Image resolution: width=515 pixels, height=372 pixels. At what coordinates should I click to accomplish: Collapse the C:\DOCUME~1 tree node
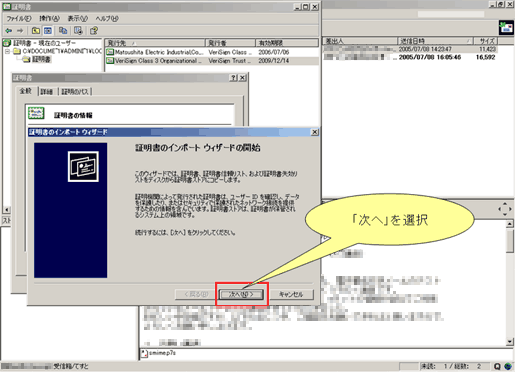(x=7, y=51)
